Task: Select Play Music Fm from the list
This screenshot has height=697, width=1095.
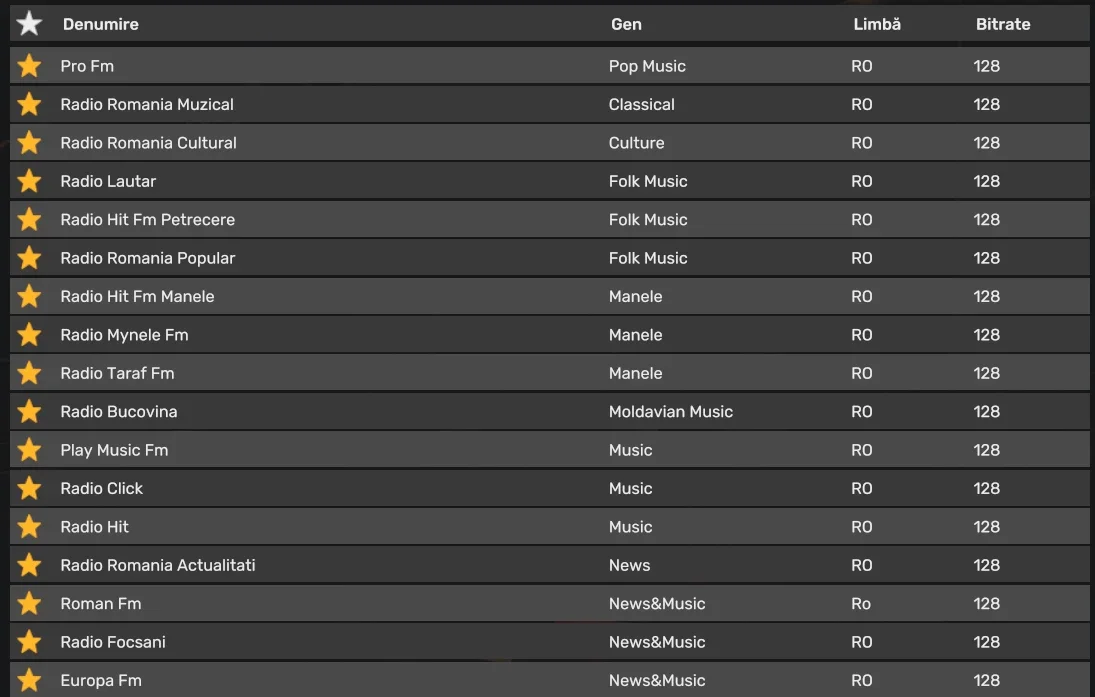Action: (114, 450)
